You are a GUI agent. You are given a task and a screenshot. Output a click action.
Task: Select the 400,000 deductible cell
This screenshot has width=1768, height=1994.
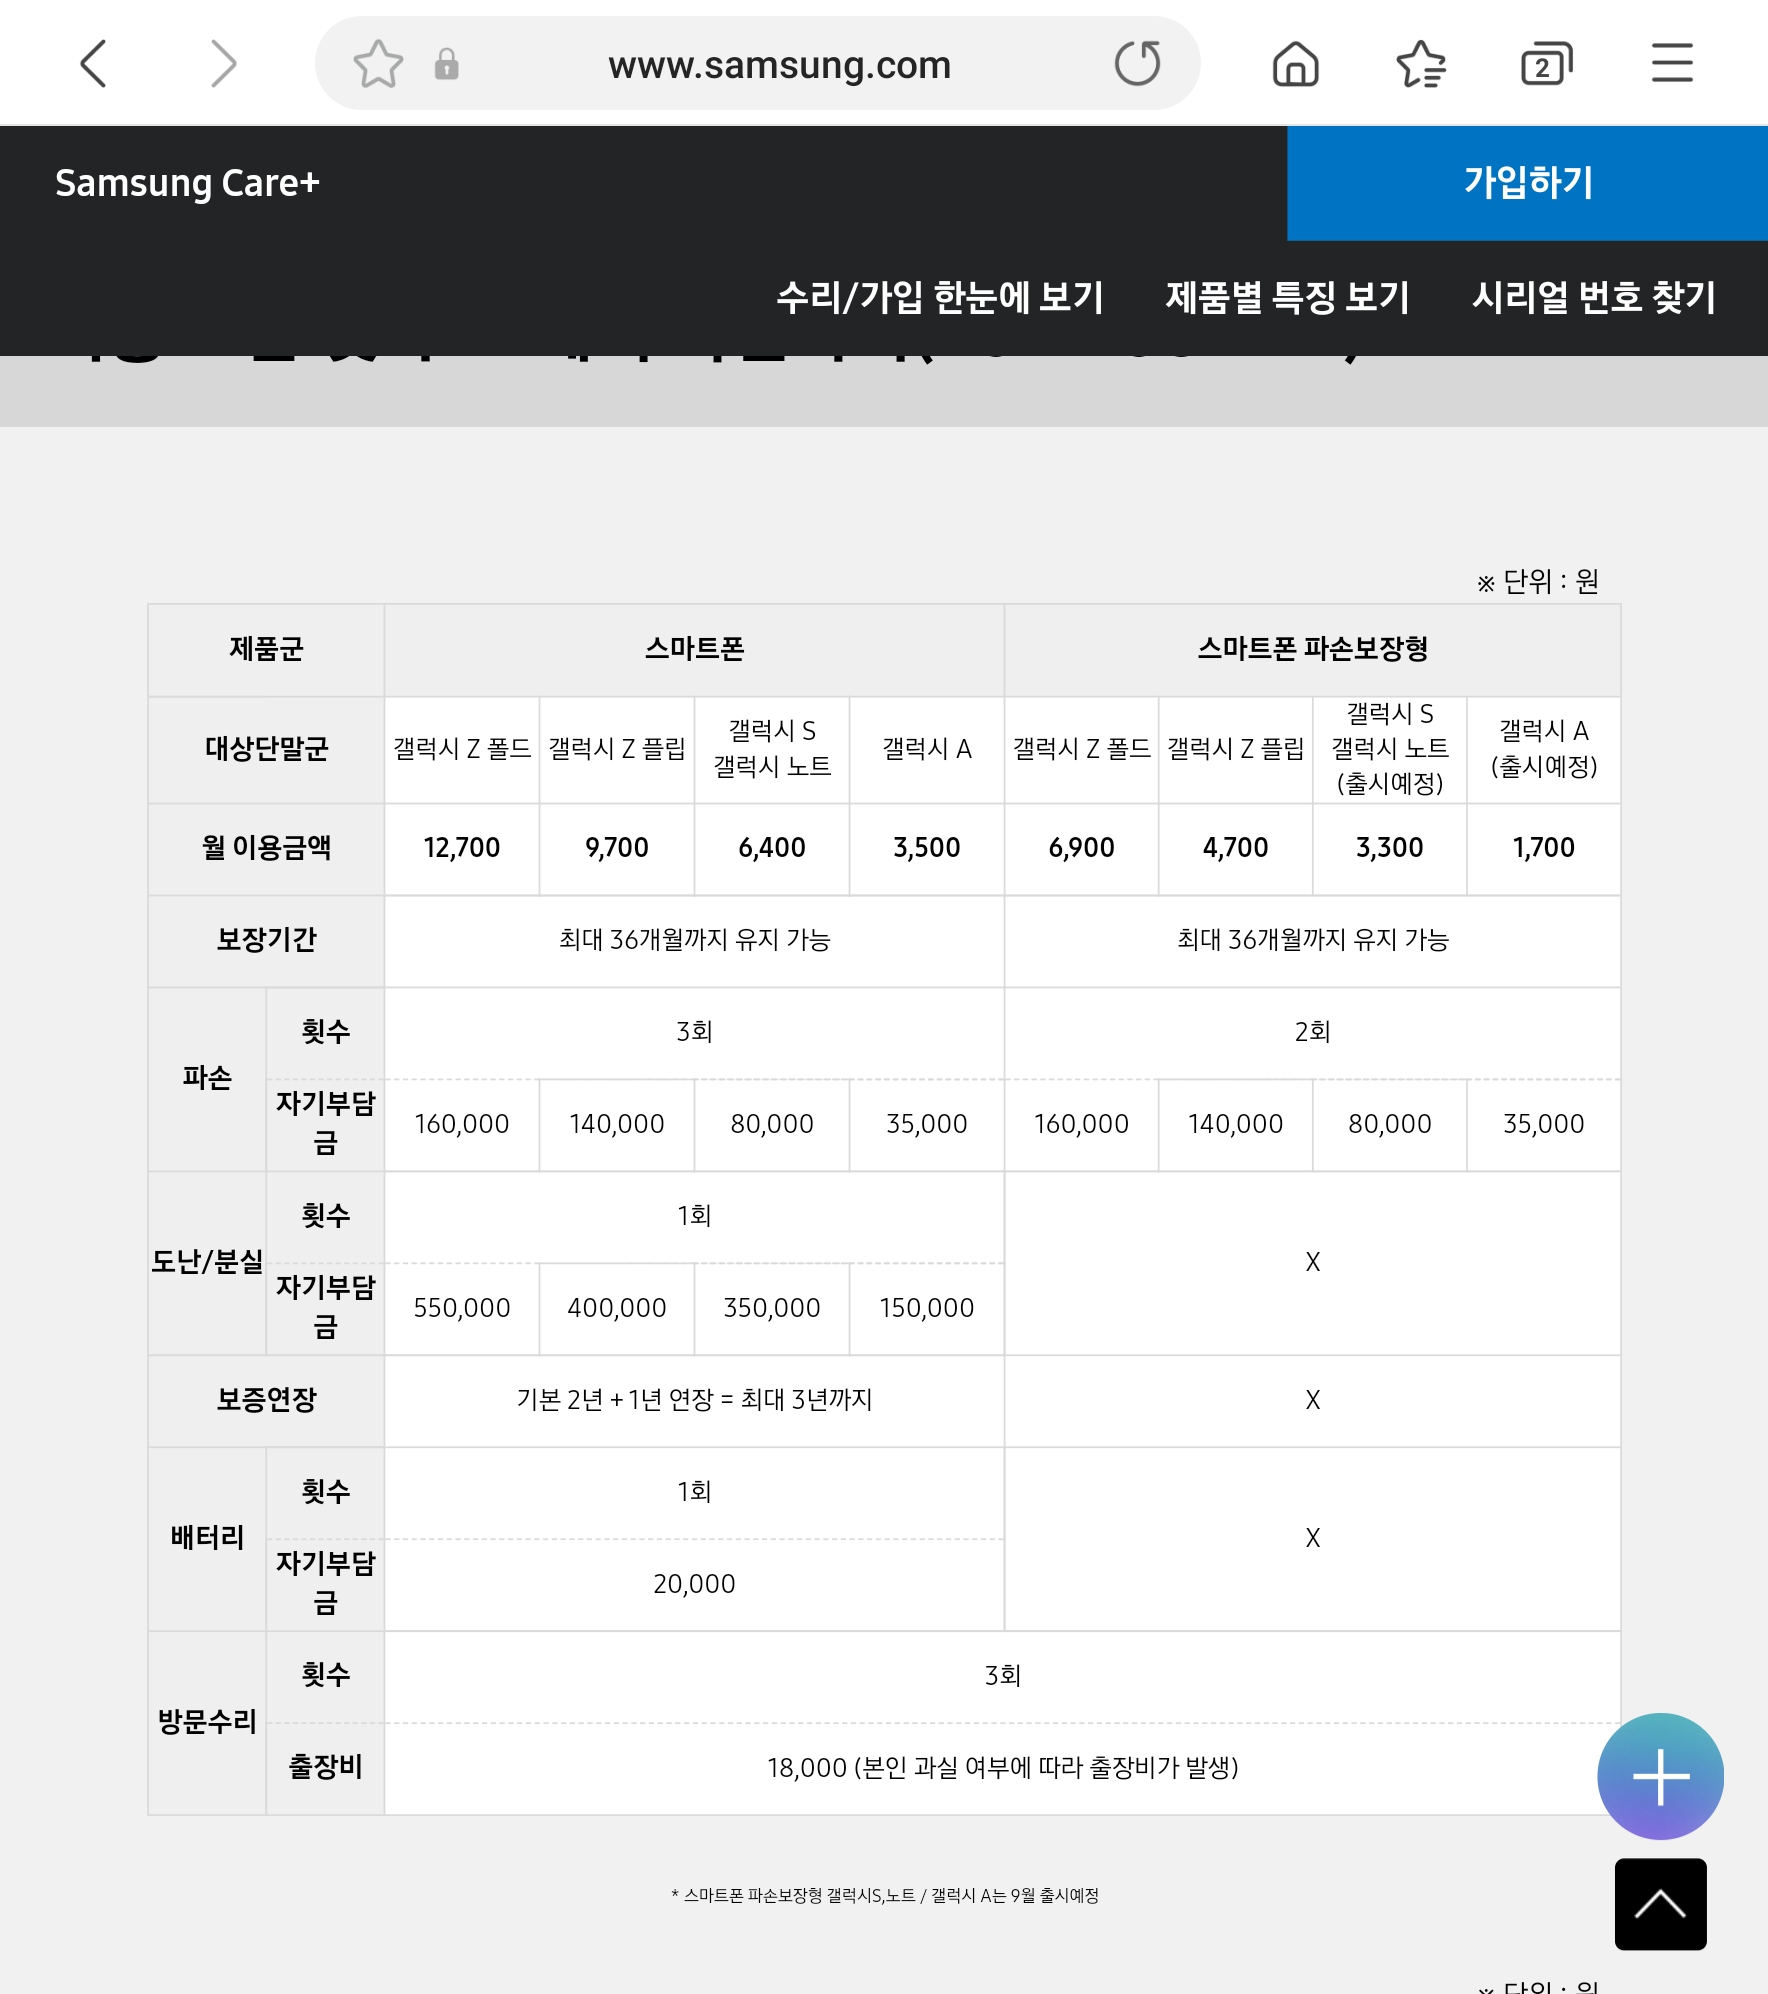[617, 1308]
